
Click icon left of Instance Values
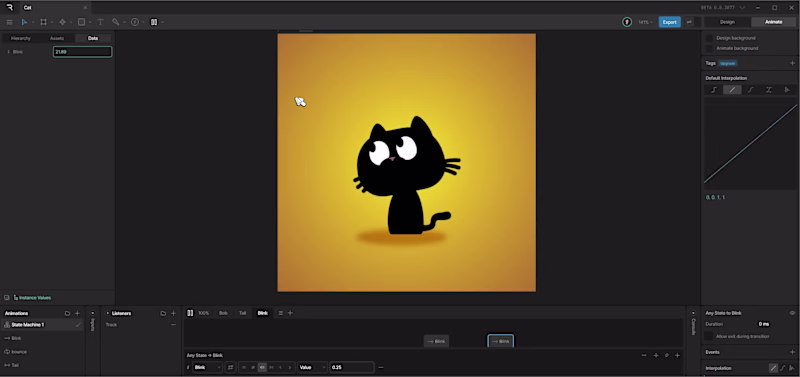[7, 297]
